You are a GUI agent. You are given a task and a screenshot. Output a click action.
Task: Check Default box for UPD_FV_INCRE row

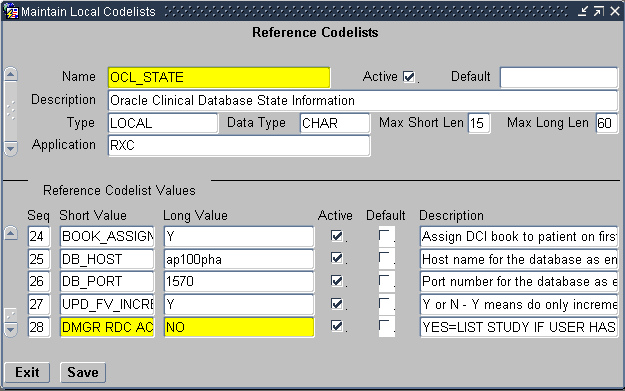(385, 304)
